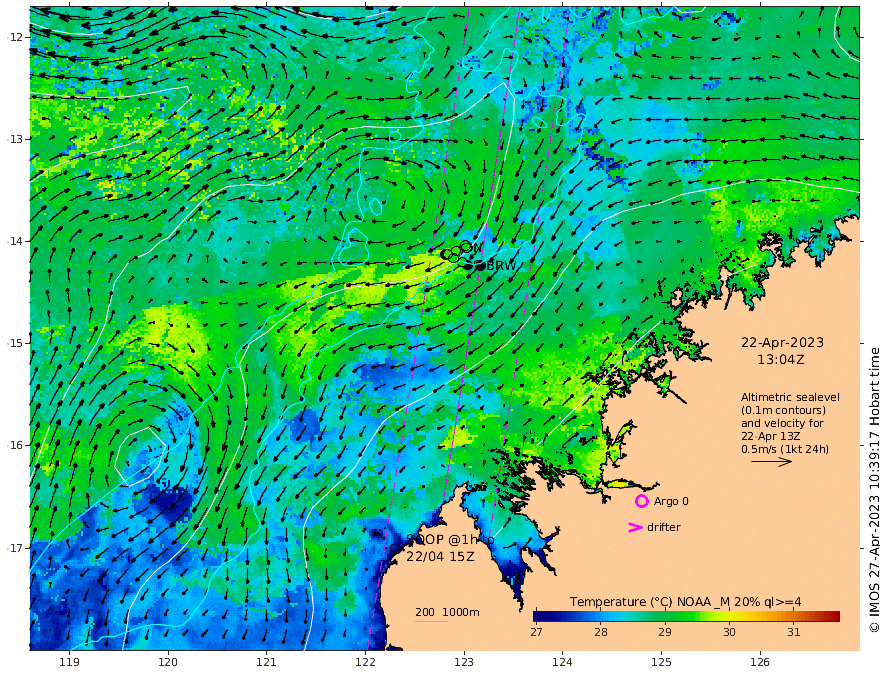880x680 pixels.
Task: Click the 31 color bar tick label
Action: [793, 632]
